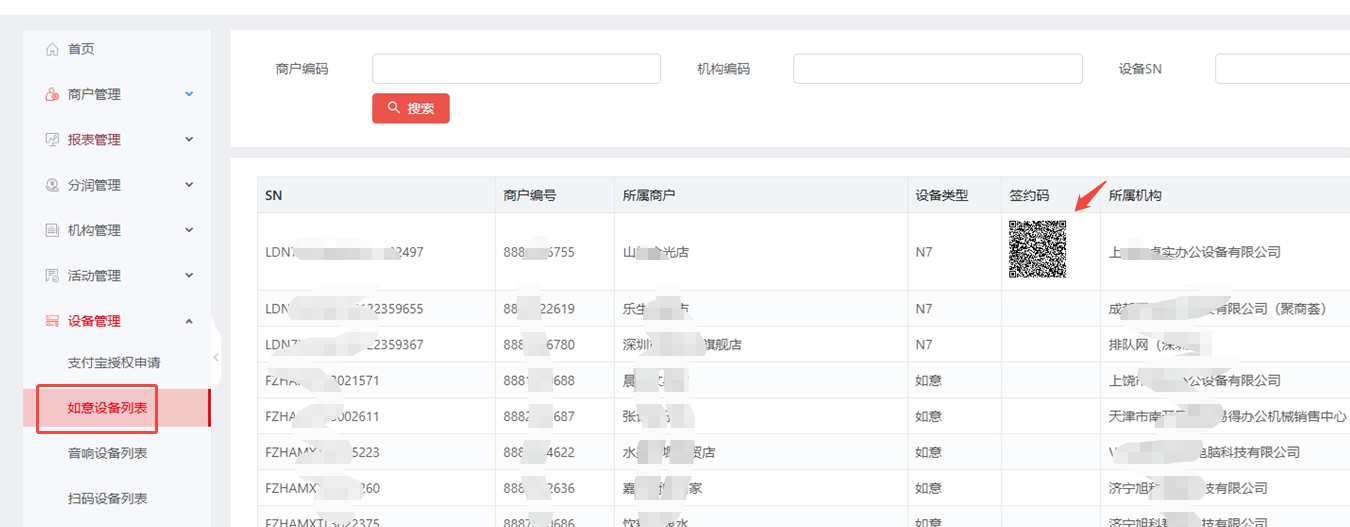Click the 上饶 办公设备有限公司 organization cell
1350x527 pixels.
pyautogui.click(x=1225, y=381)
